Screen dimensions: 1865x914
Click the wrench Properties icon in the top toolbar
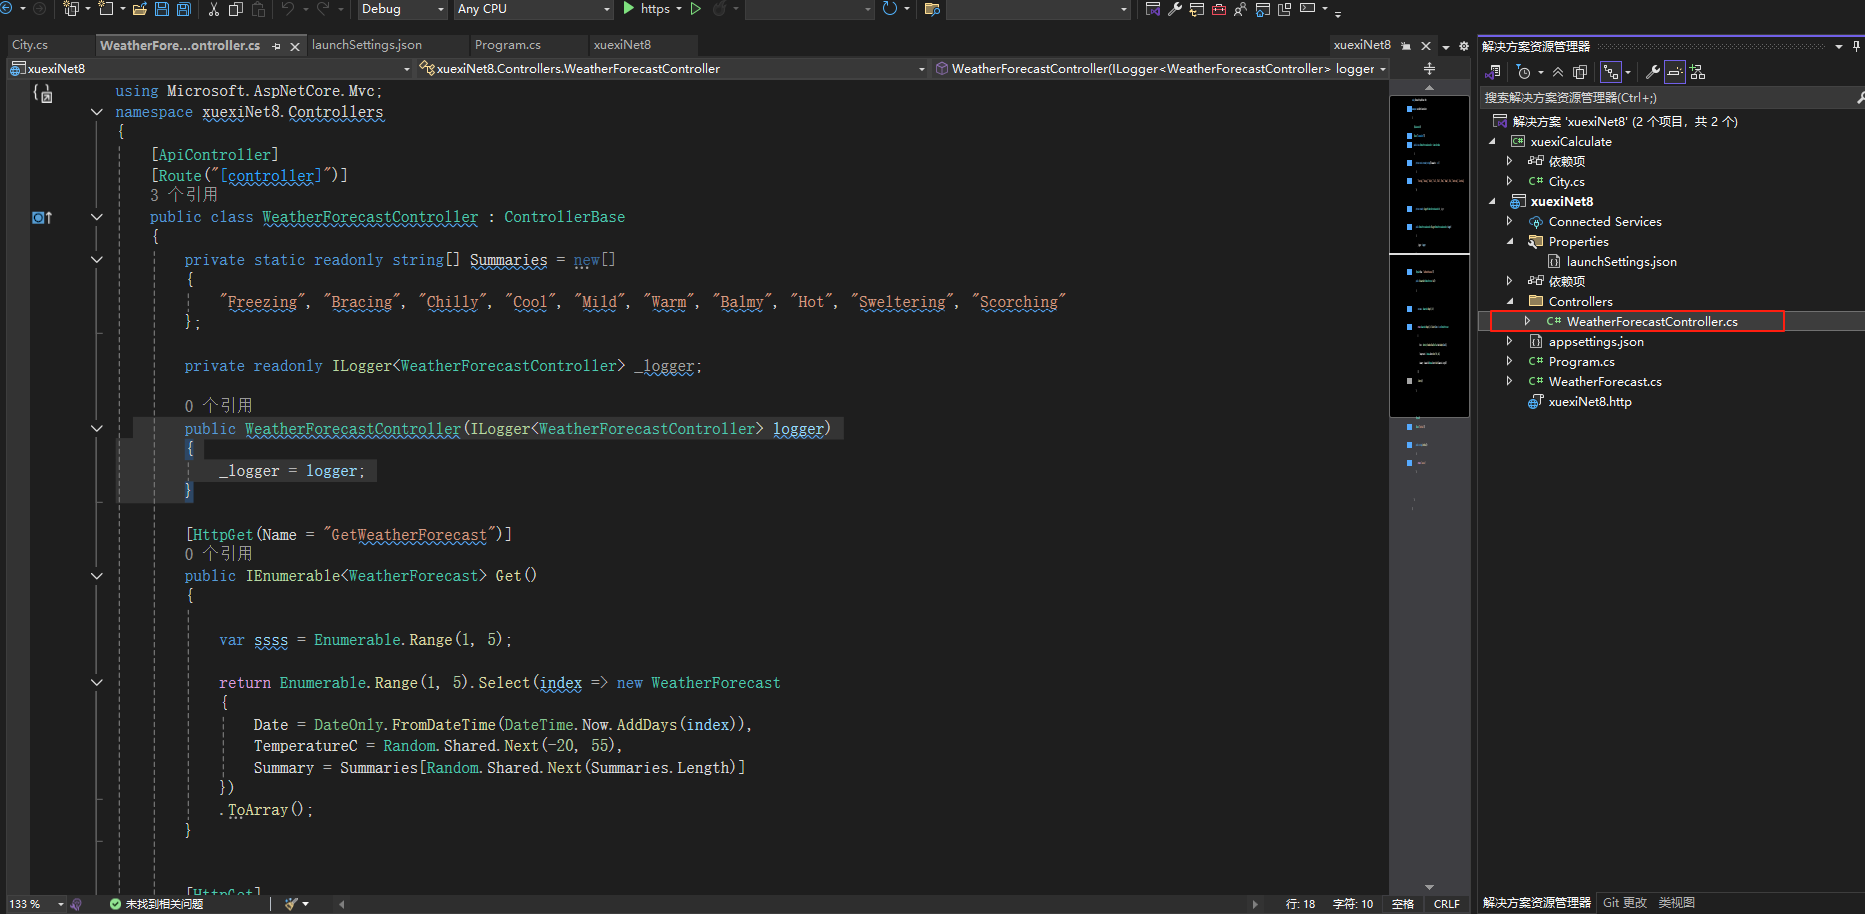pyautogui.click(x=1175, y=9)
